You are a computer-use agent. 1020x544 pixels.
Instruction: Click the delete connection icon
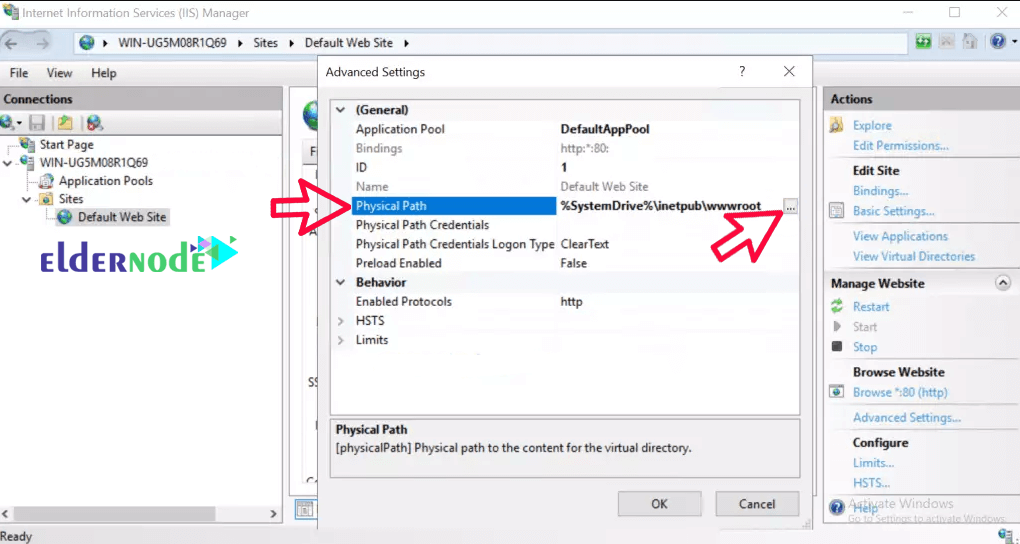95,122
